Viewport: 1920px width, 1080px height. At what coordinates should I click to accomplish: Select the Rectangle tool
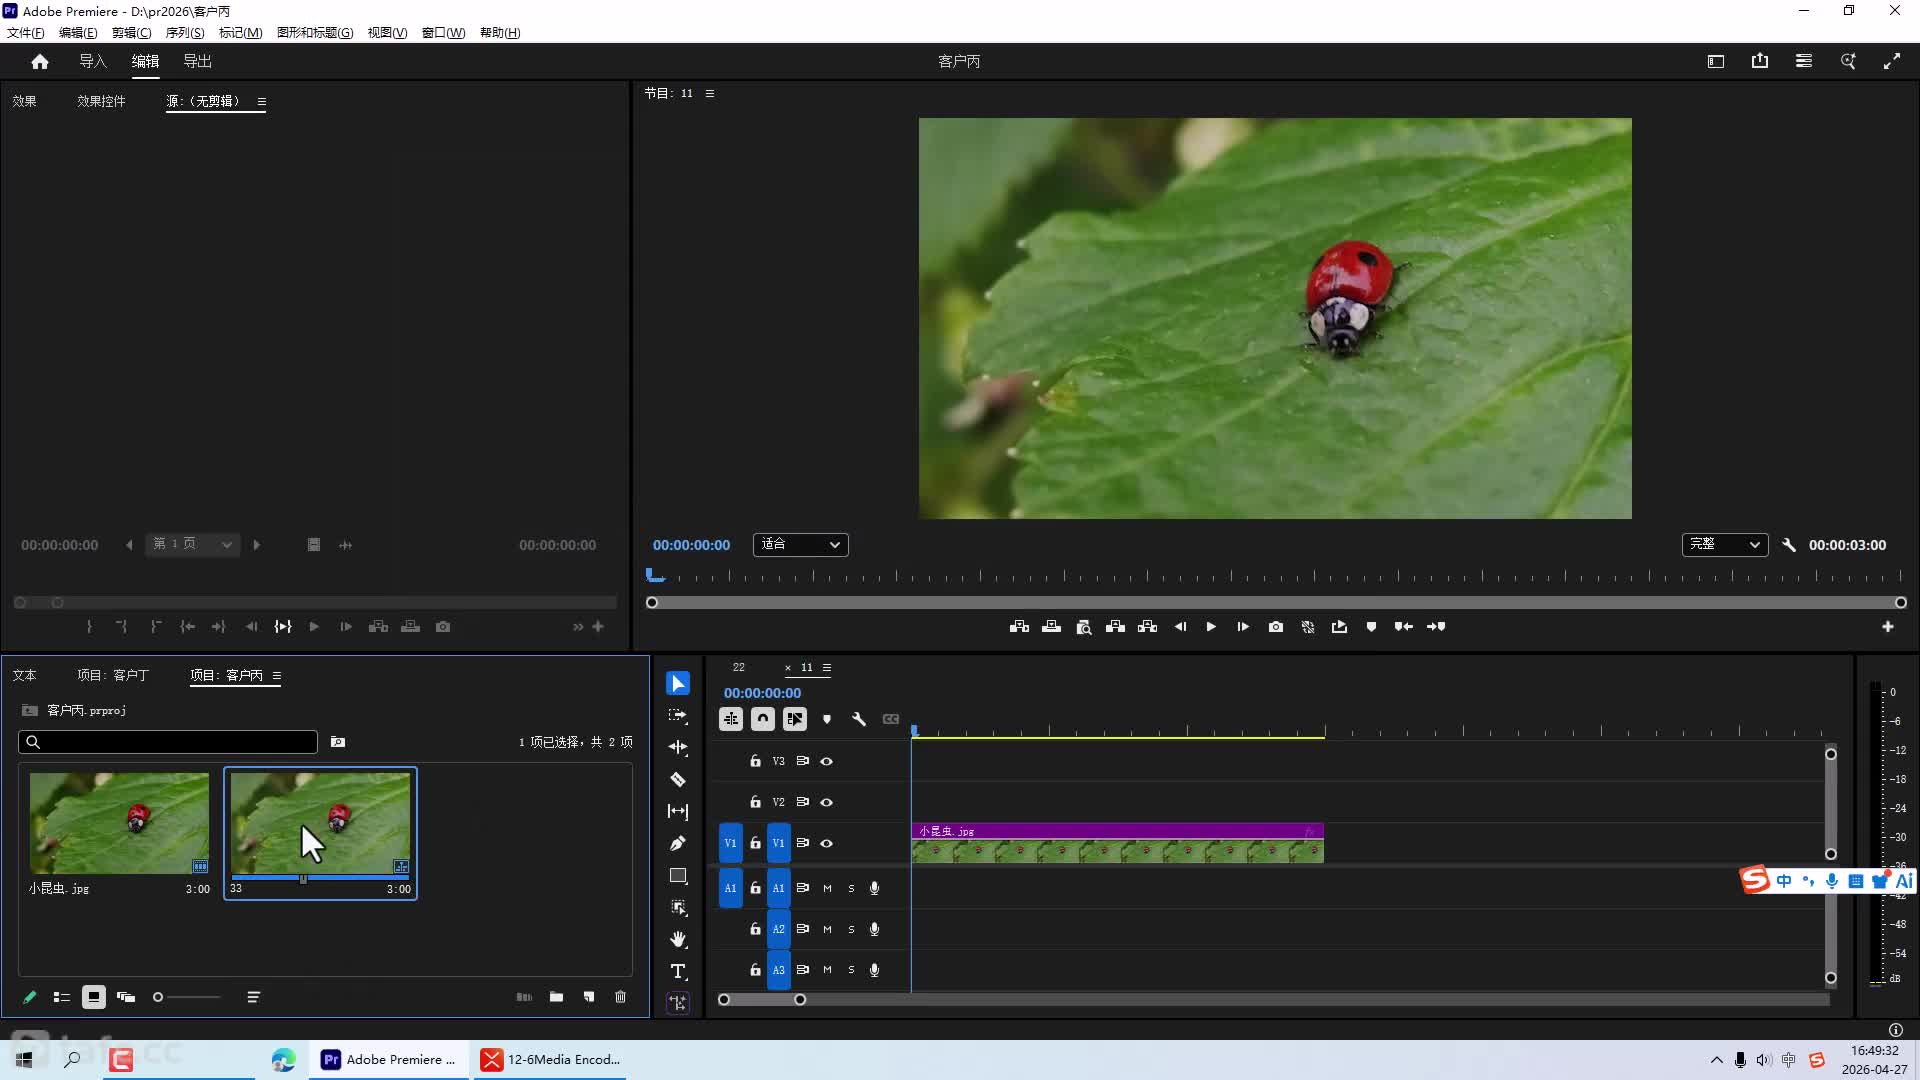(x=678, y=876)
